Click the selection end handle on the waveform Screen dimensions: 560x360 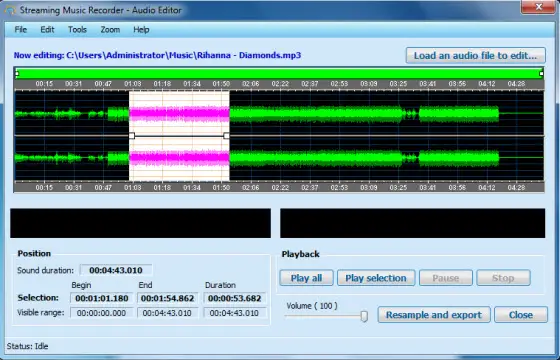point(226,136)
